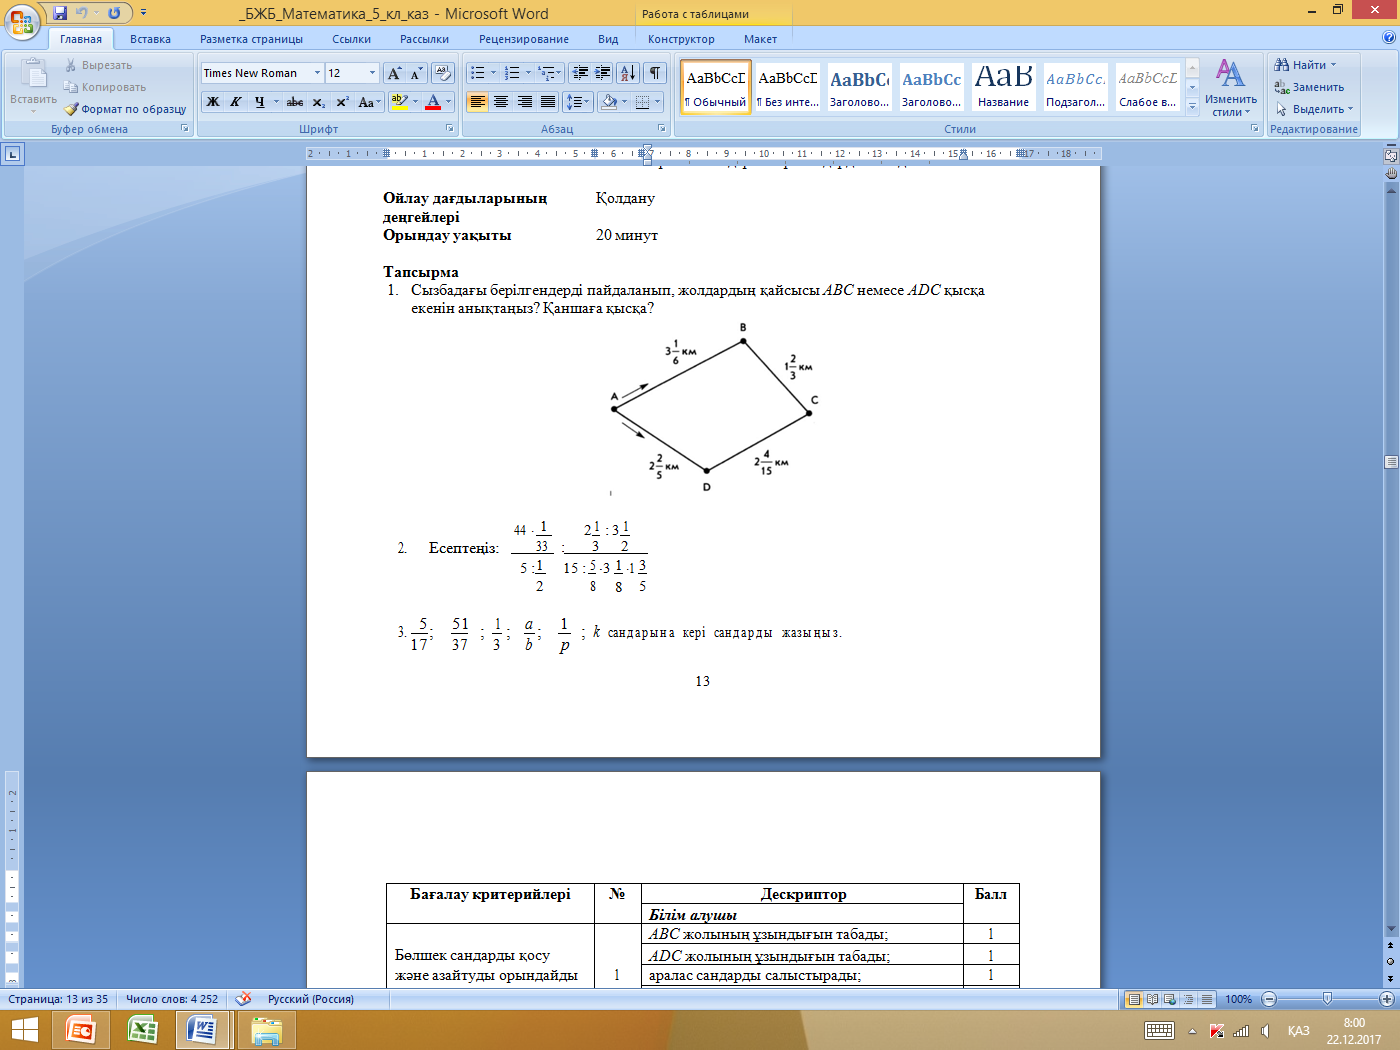Screen dimensions: 1400x1050
Task: Open the Рецензирование ribbon tab
Action: pos(524,39)
